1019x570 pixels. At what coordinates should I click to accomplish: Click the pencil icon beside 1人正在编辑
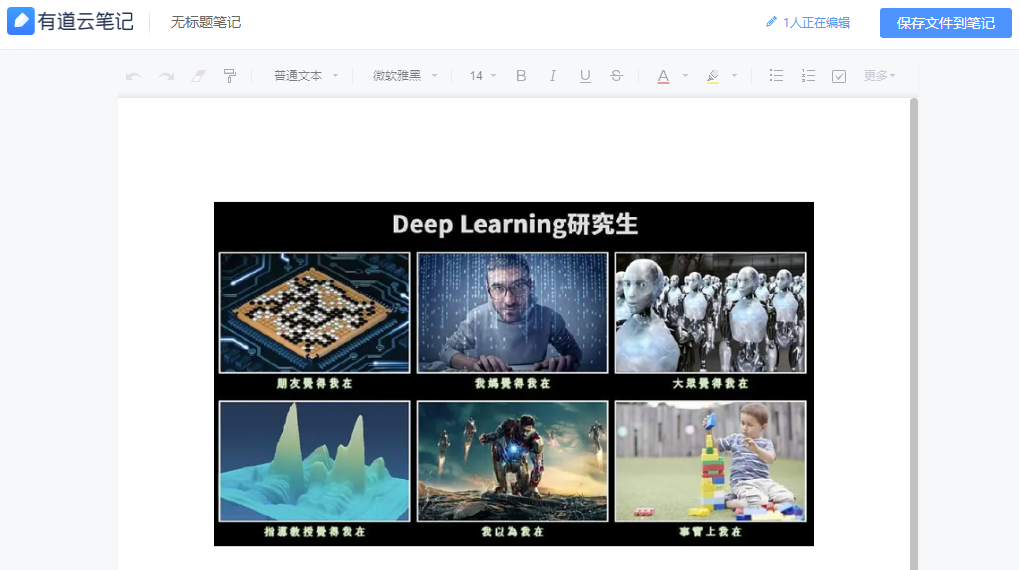click(x=771, y=22)
